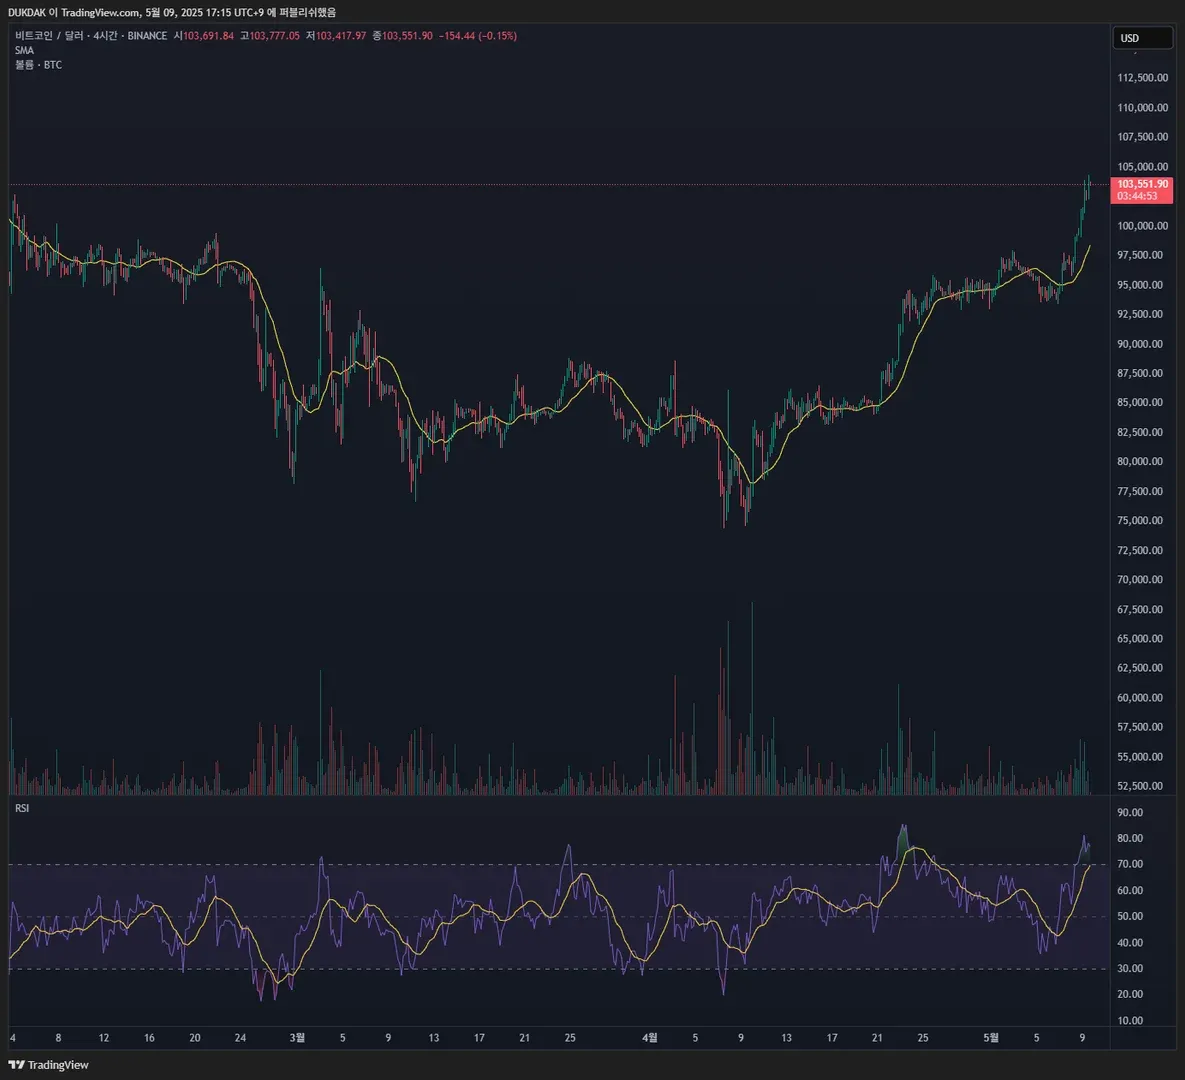Click the 100,000.00 price axis label

point(1143,226)
